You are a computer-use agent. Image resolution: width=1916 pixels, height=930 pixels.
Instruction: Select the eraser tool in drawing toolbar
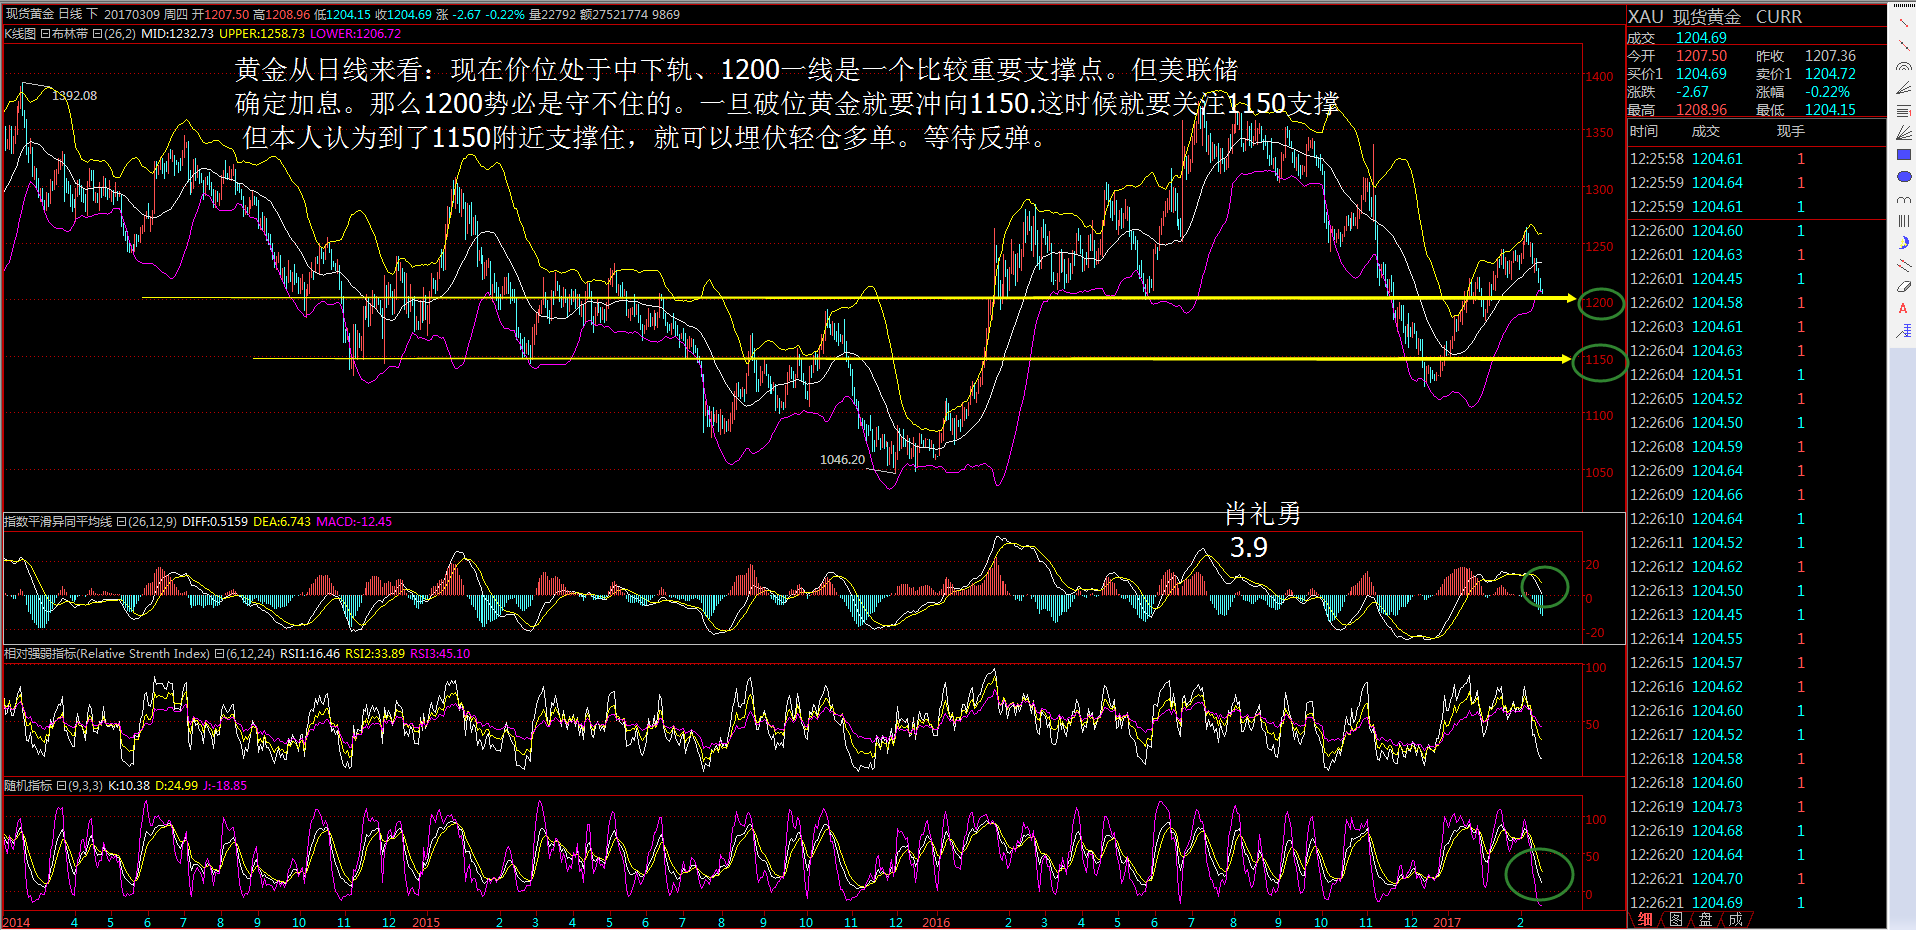[x=1903, y=287]
